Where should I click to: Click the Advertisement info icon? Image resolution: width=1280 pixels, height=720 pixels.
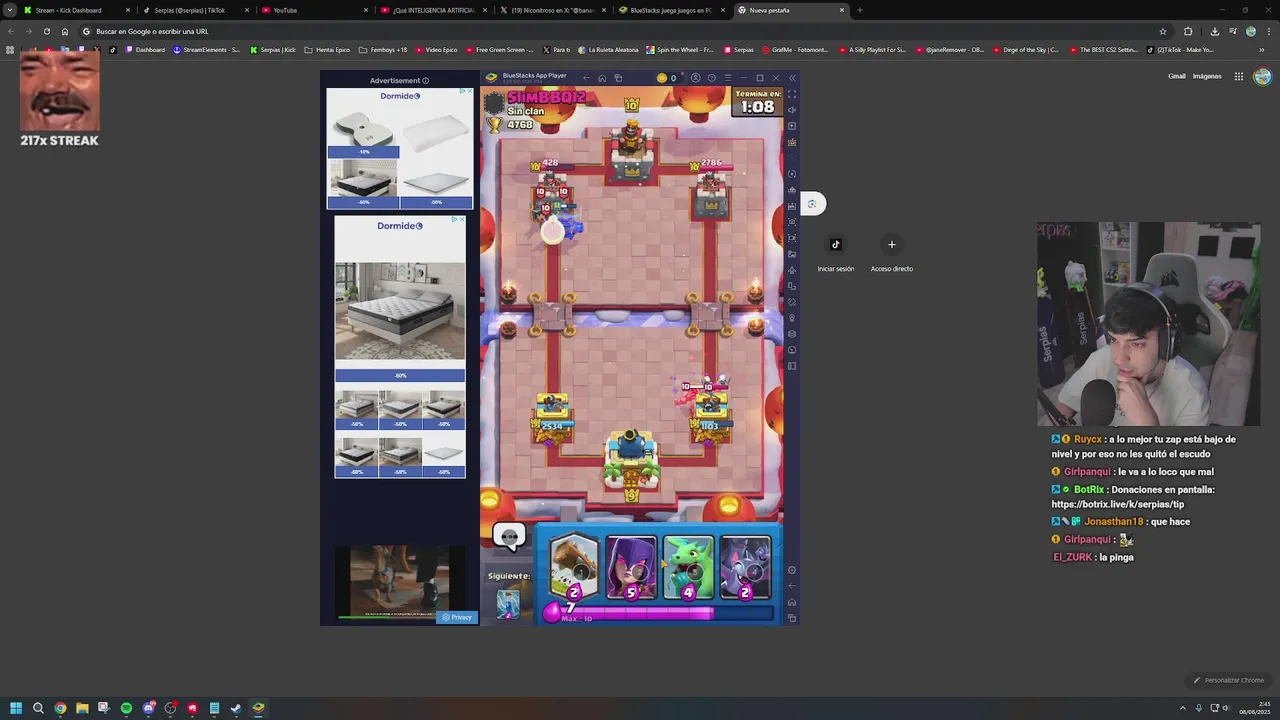(425, 81)
